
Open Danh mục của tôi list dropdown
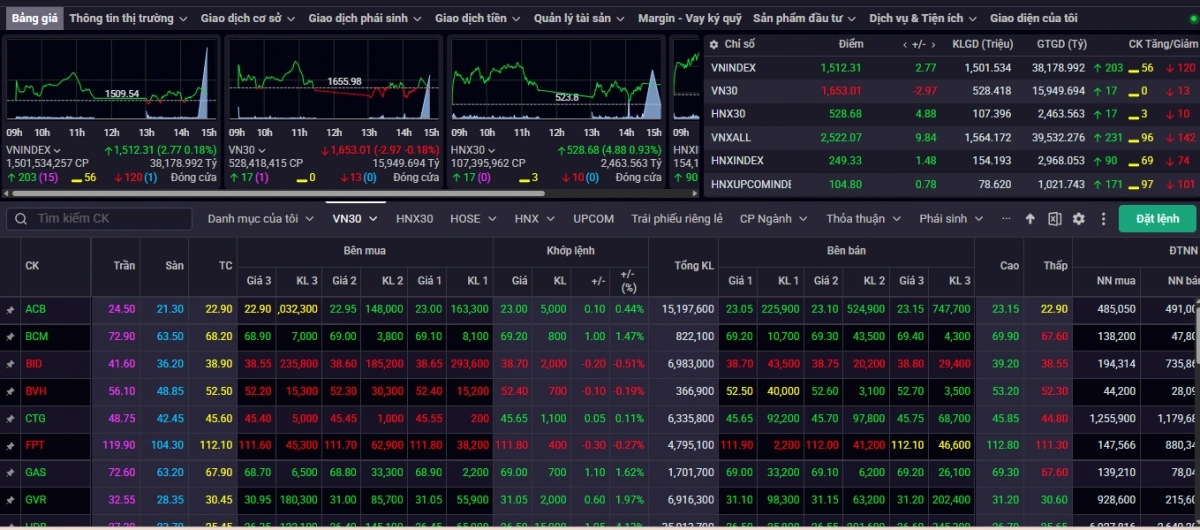click(260, 218)
